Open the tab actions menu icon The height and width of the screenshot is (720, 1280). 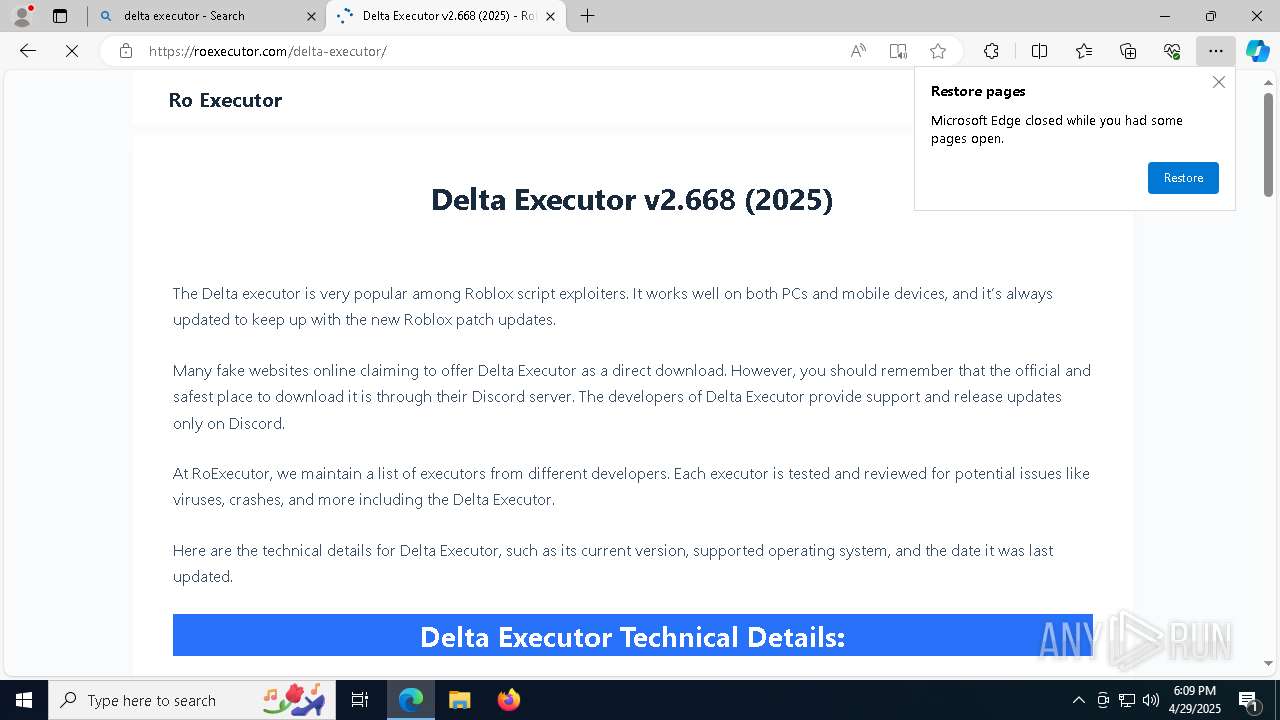[x=60, y=16]
